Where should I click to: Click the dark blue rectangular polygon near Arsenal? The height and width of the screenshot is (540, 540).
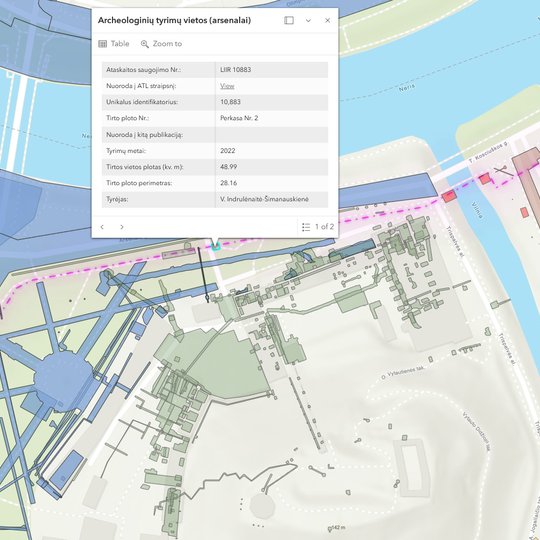tap(352, 249)
